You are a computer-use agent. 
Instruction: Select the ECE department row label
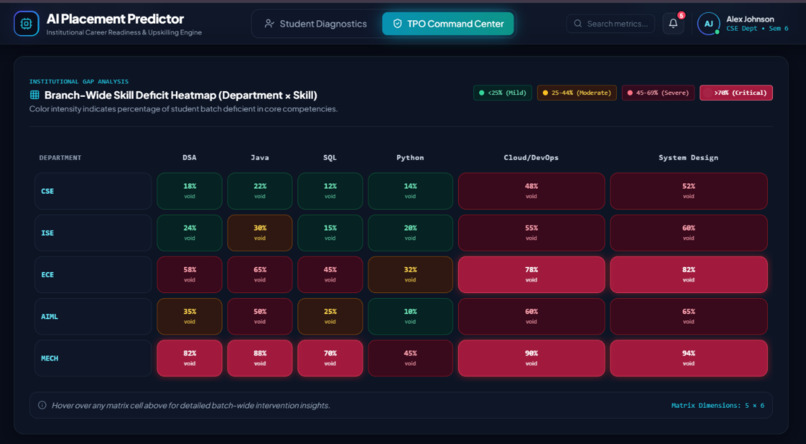(93, 274)
